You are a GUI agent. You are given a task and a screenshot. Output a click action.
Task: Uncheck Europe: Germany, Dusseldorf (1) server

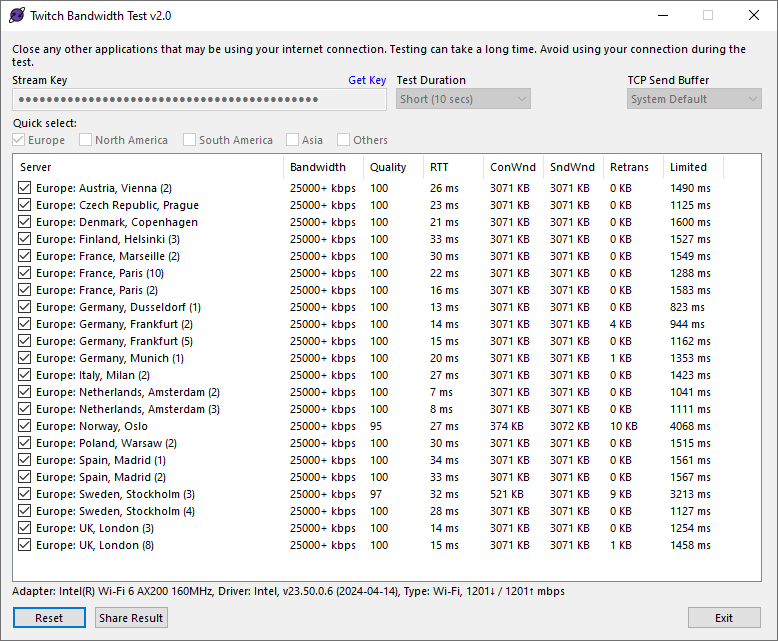24,307
